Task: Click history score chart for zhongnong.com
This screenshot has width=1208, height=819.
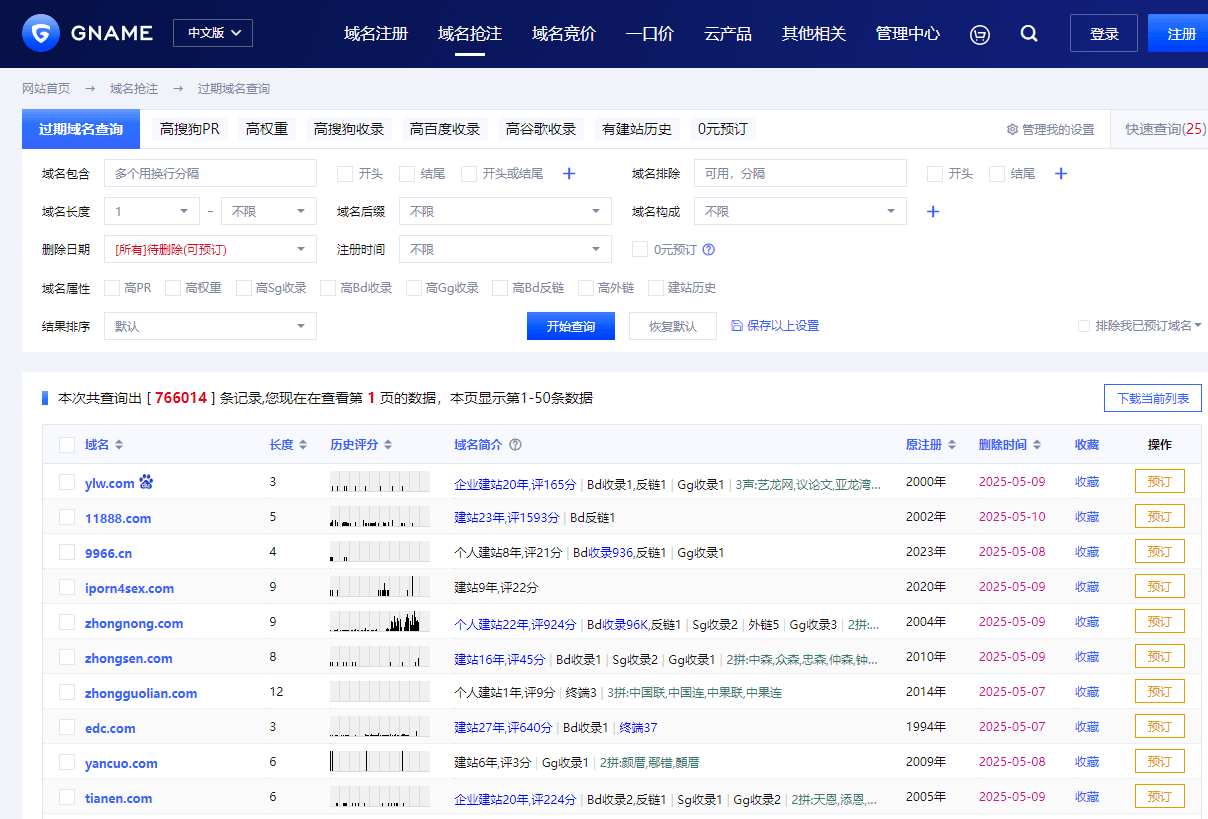Action: pyautogui.click(x=380, y=622)
